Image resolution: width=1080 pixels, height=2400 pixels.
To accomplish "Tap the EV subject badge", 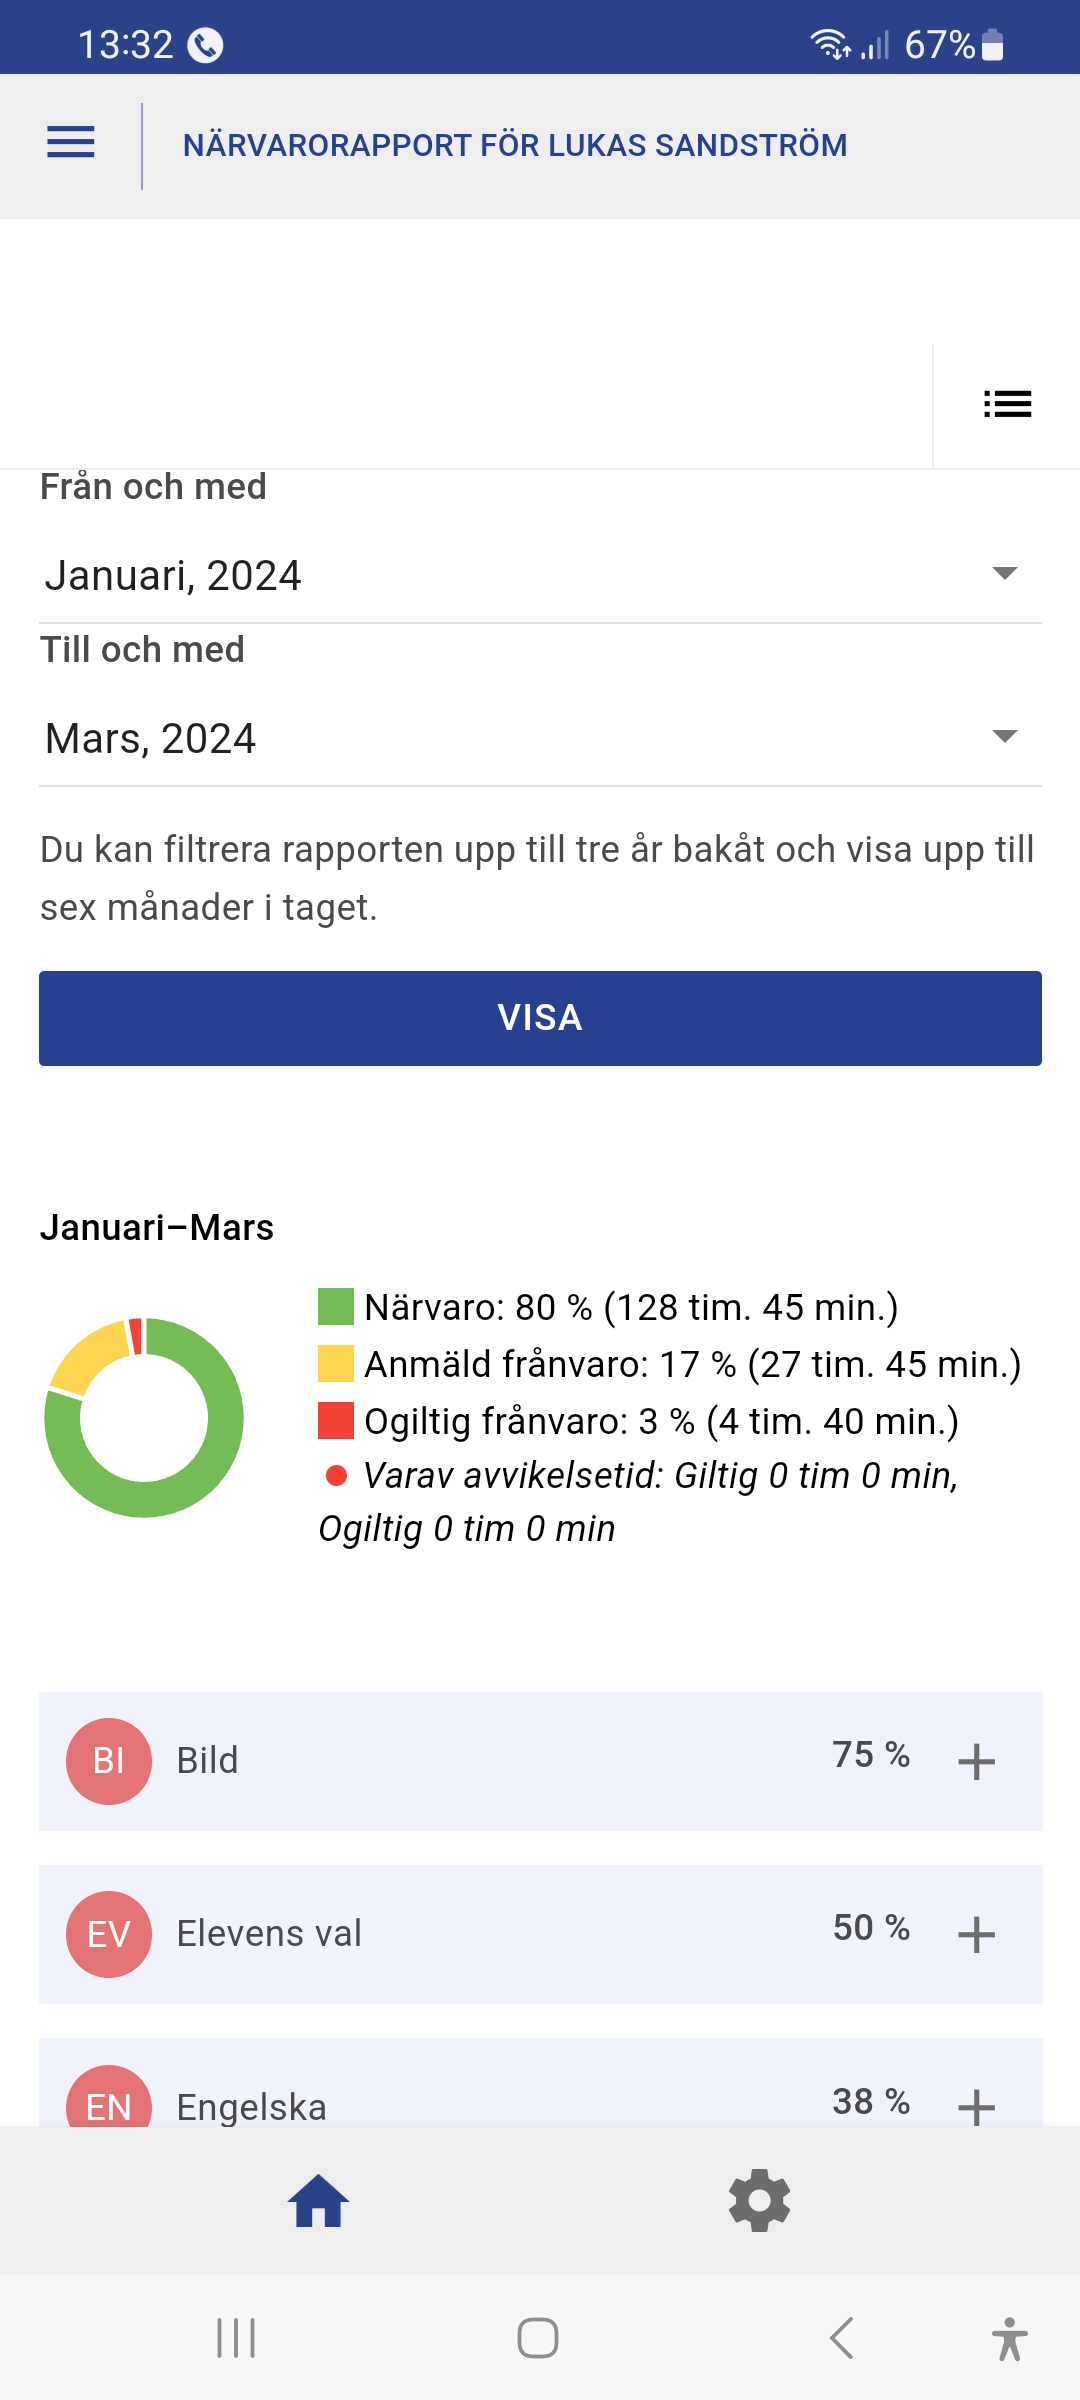I will pos(109,1934).
